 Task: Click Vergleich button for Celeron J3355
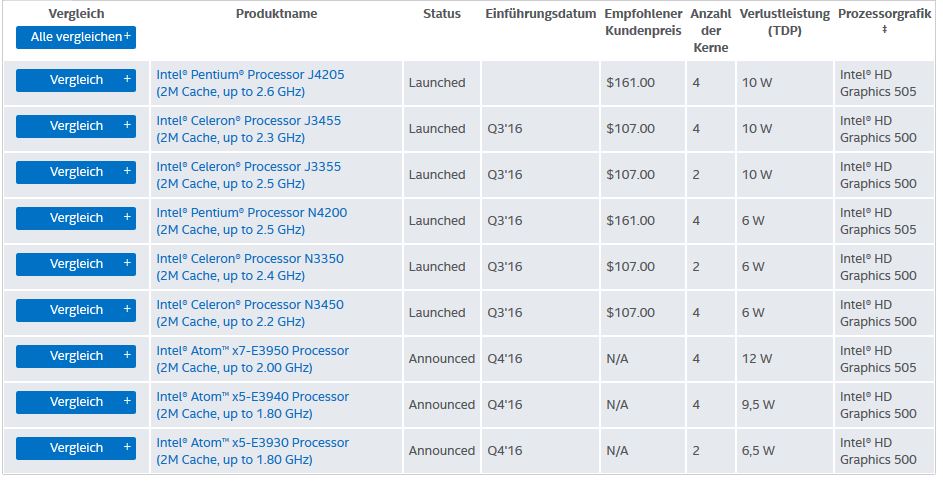click(76, 172)
